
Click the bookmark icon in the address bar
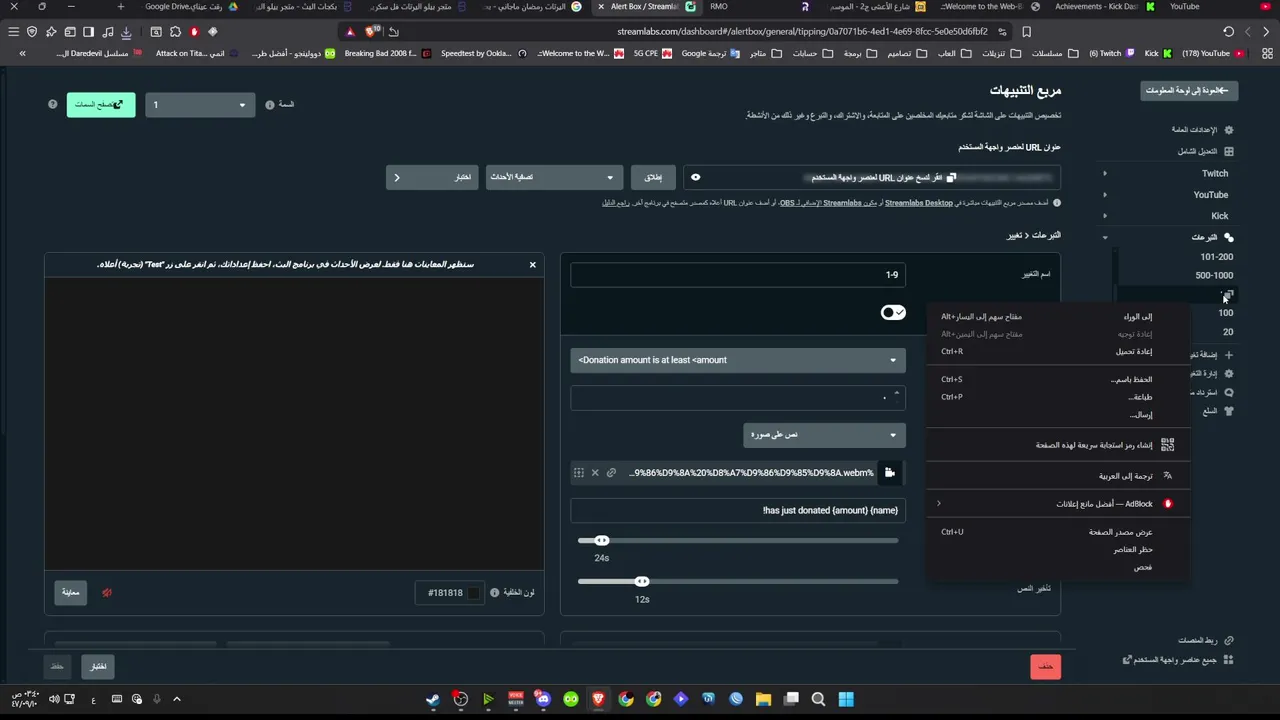[1026, 32]
